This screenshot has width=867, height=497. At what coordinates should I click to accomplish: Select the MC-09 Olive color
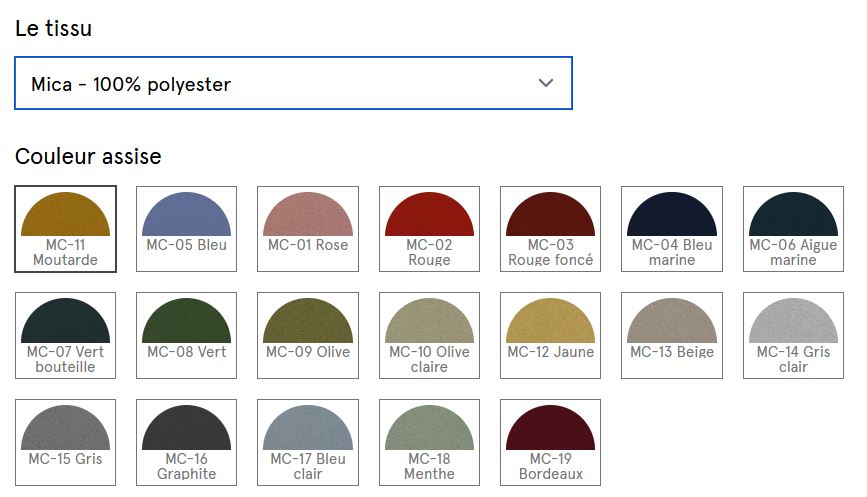(307, 335)
